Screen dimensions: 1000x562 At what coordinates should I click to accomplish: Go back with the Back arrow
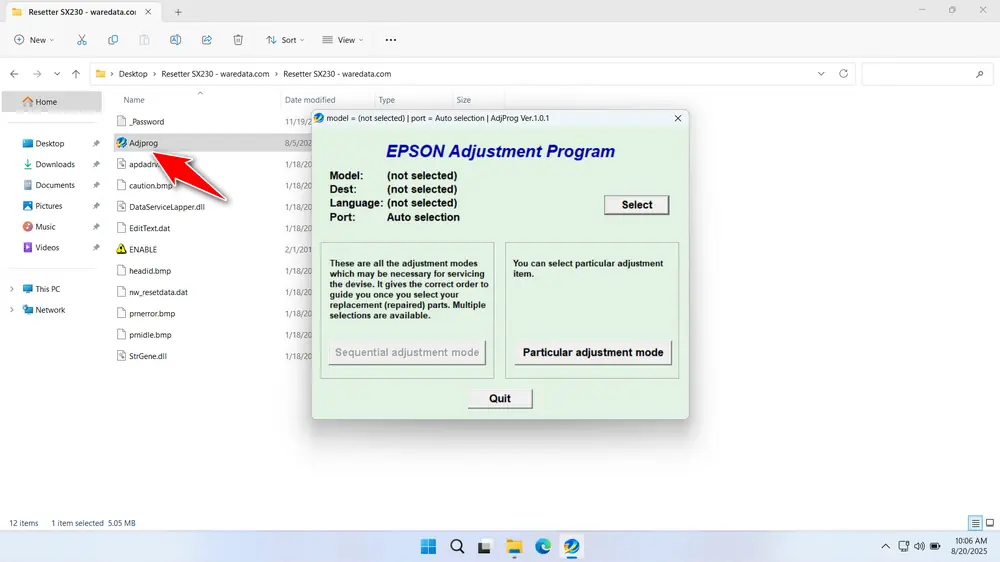[14, 74]
